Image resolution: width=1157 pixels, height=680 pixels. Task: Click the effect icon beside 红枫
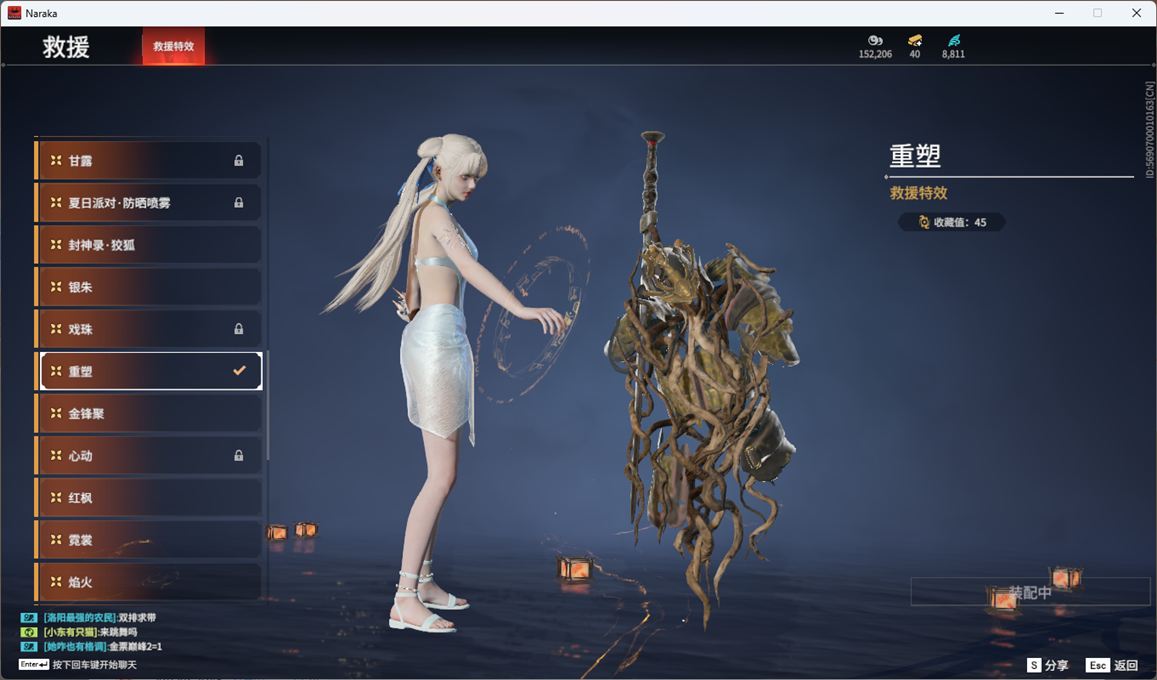tap(56, 498)
